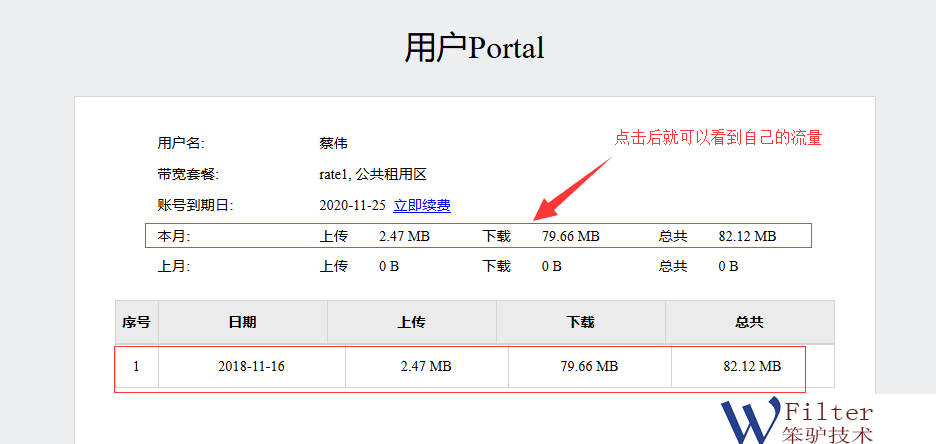The width and height of the screenshot is (936, 444).
Task: Click the 上月 traffic row label
Action: tap(174, 266)
